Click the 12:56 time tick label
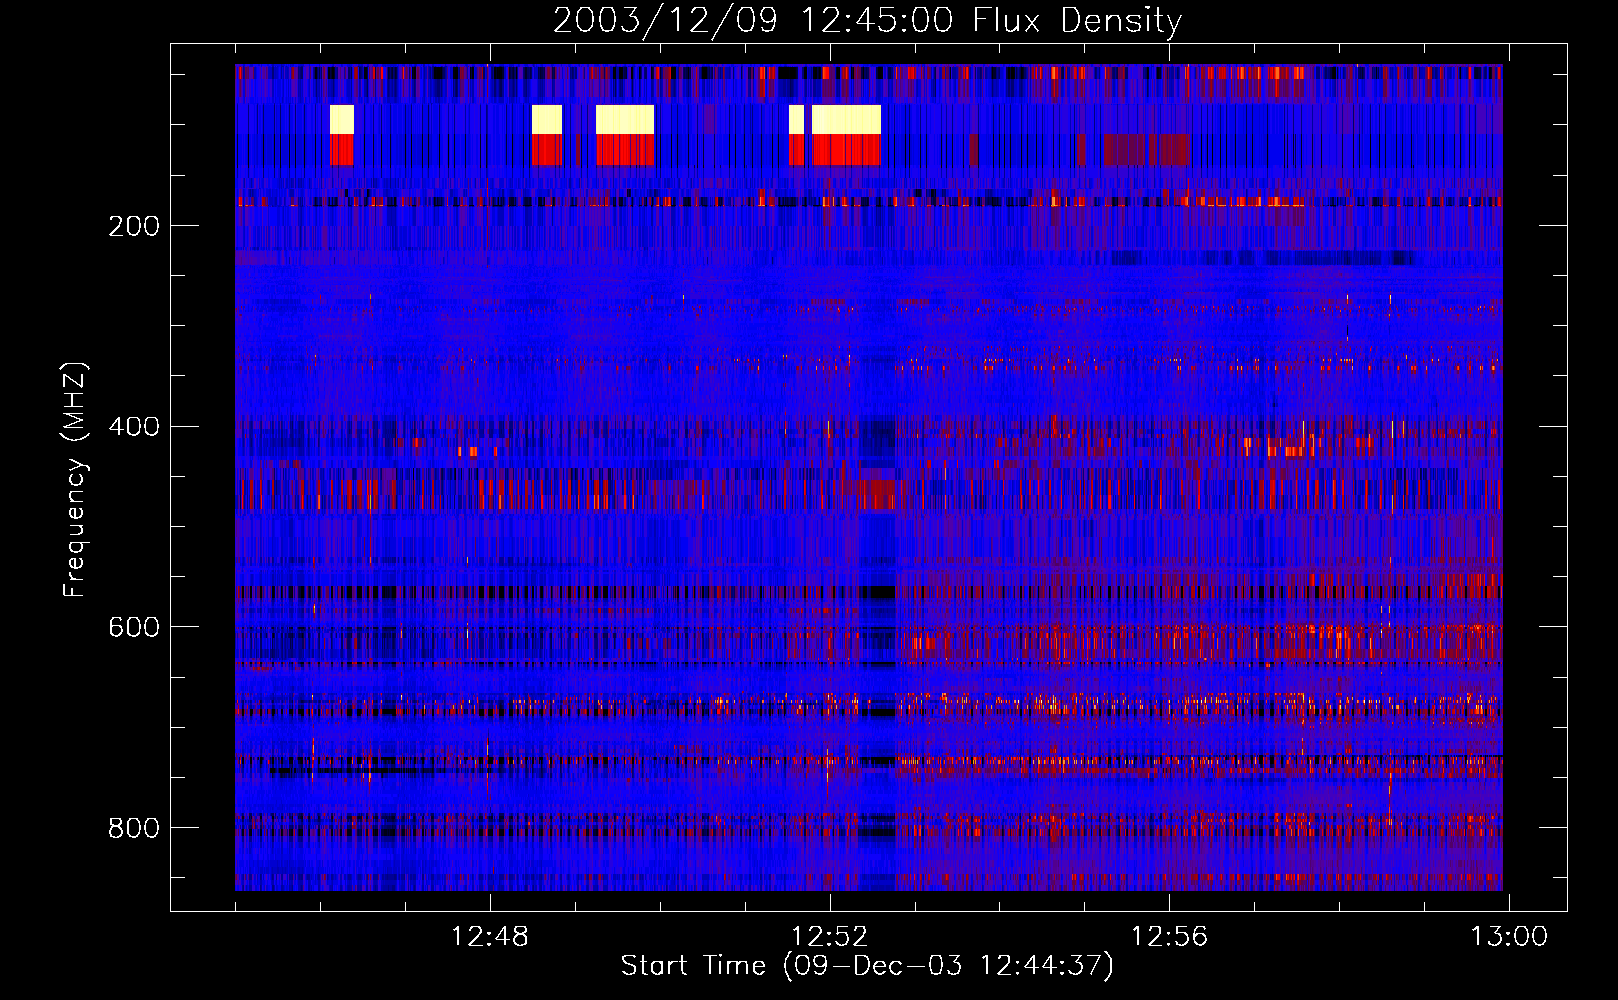The image size is (1618, 1000). 1169,937
